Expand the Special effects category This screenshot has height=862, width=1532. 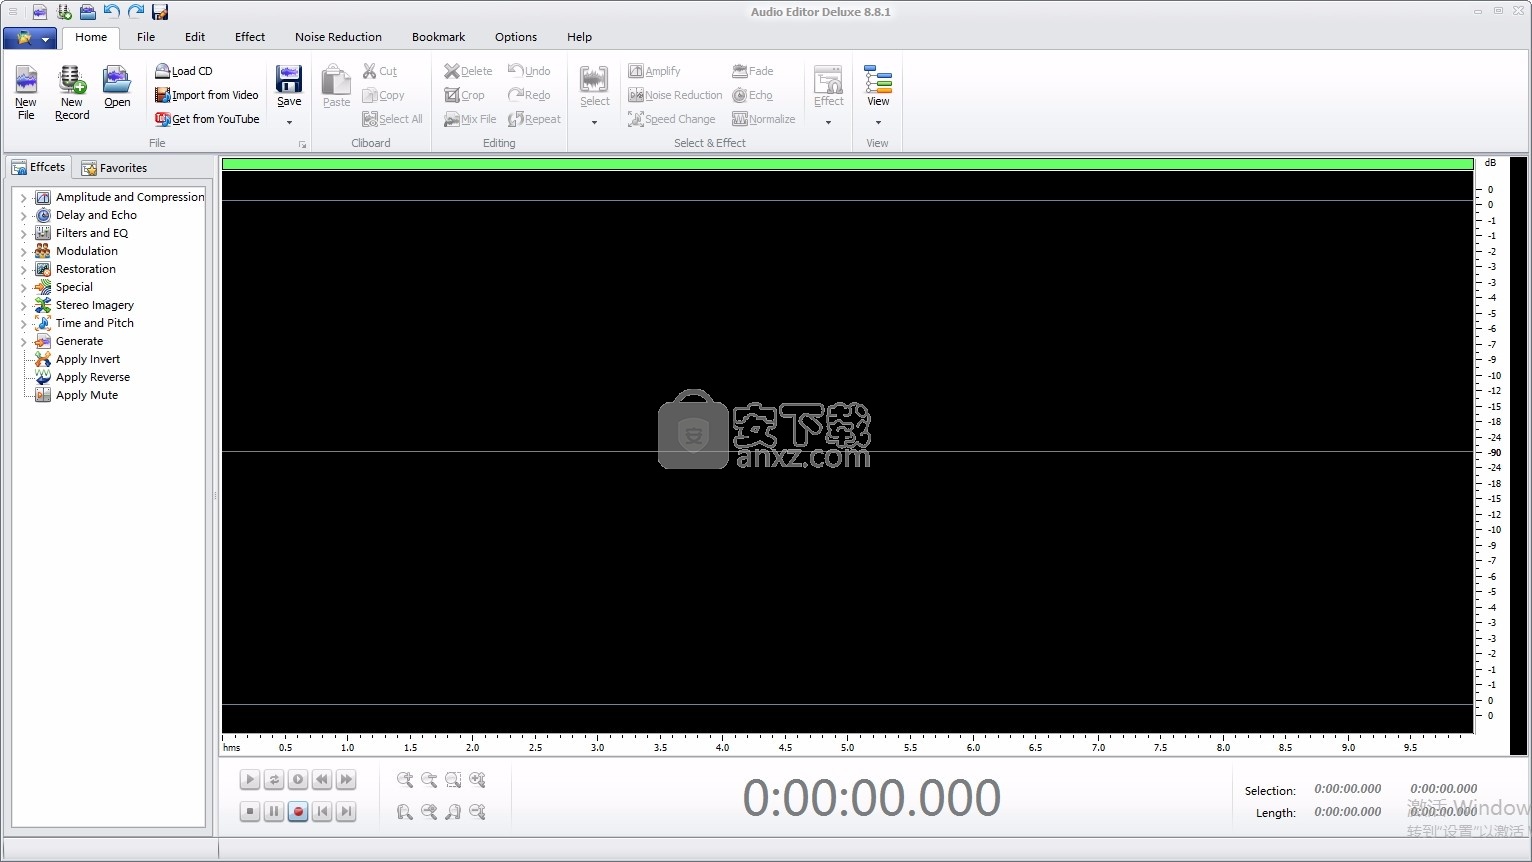tap(24, 288)
